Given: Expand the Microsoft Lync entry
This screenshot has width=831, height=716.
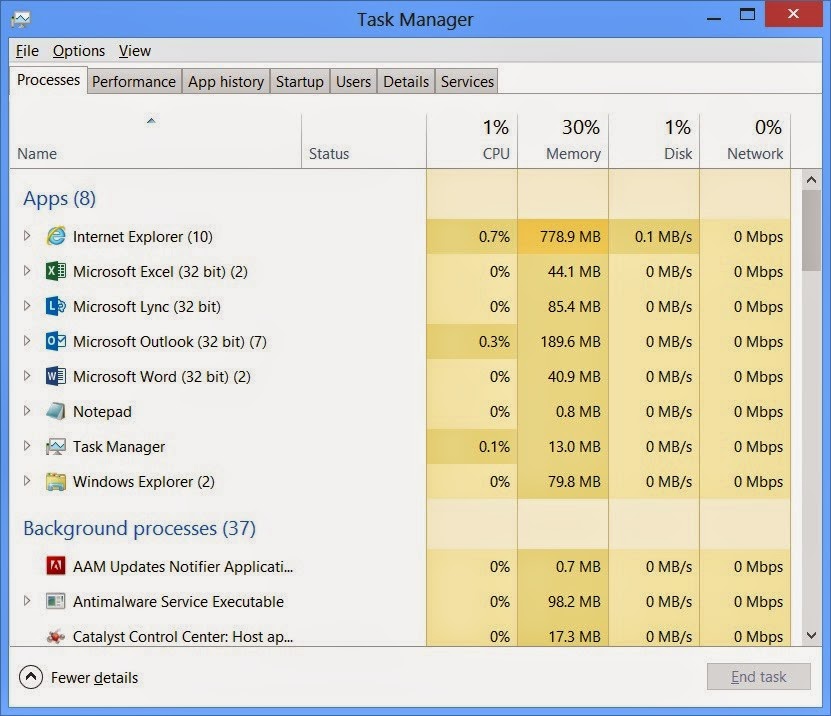Looking at the screenshot, I should tap(27, 306).
